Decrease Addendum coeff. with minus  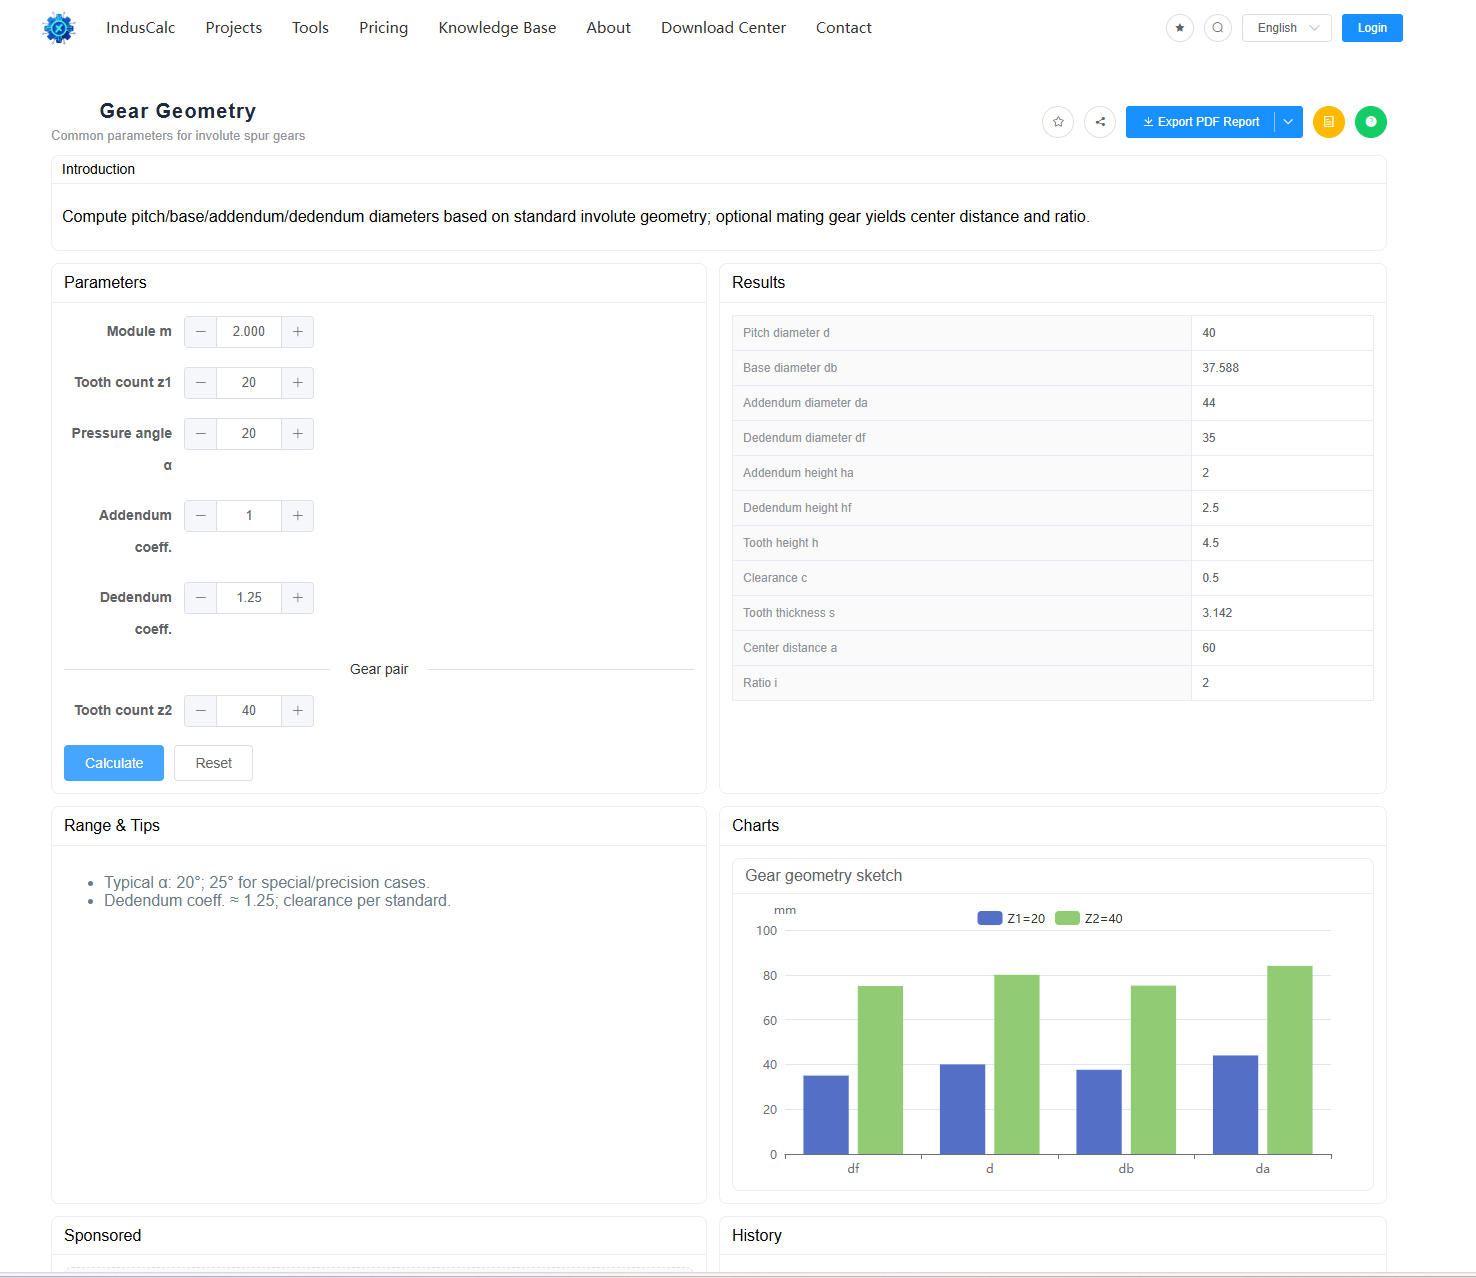coord(201,516)
